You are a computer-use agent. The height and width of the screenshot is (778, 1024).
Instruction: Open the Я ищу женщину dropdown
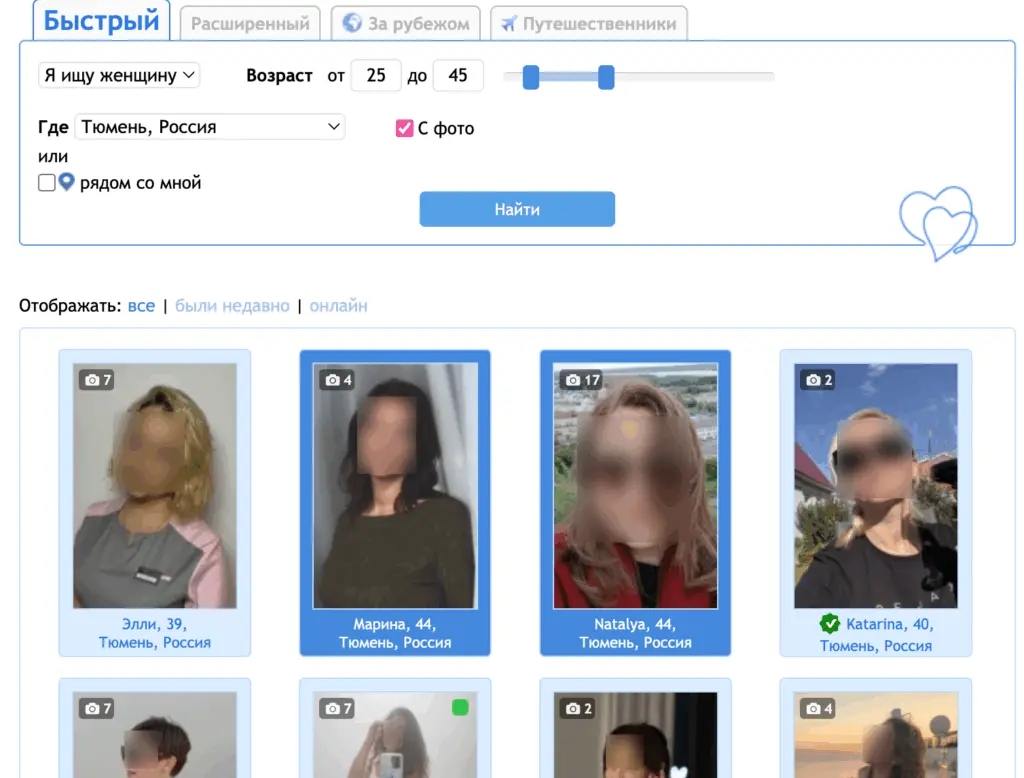point(118,75)
